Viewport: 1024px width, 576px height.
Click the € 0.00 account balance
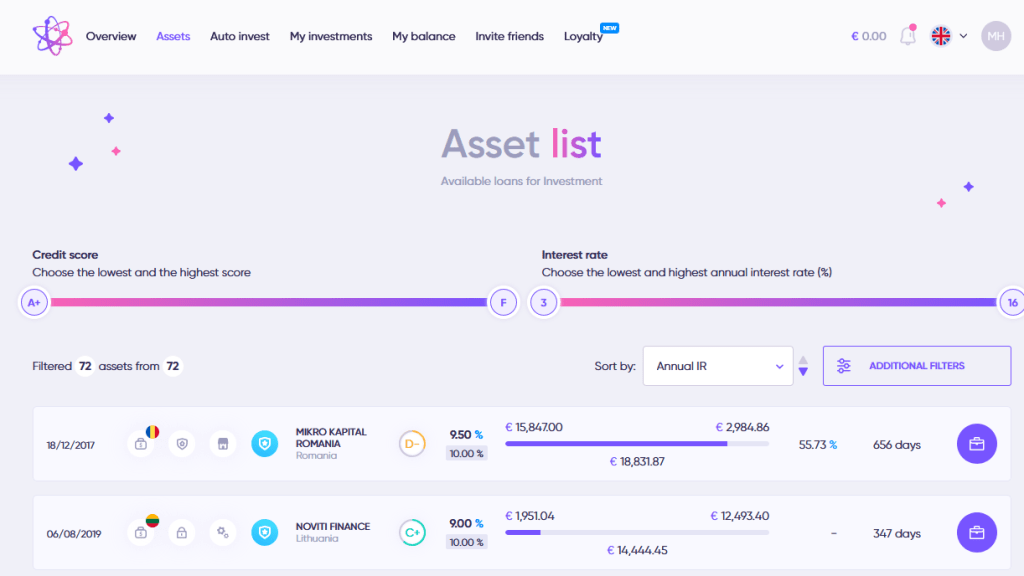[868, 36]
